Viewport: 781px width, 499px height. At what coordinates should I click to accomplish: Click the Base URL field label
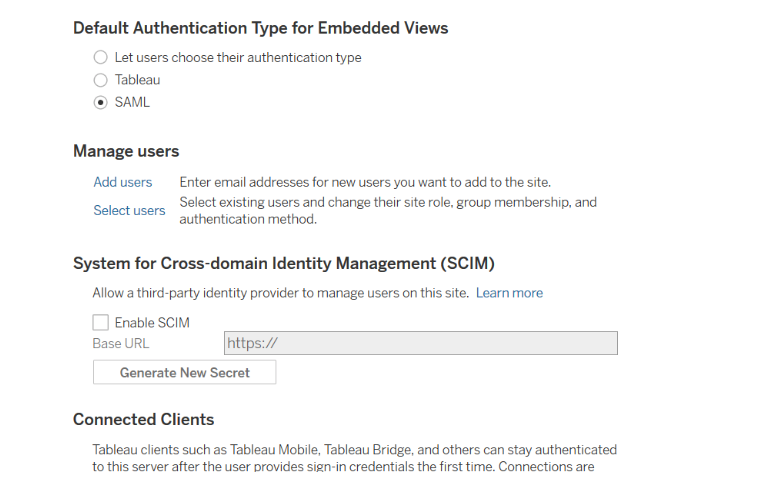[121, 344]
